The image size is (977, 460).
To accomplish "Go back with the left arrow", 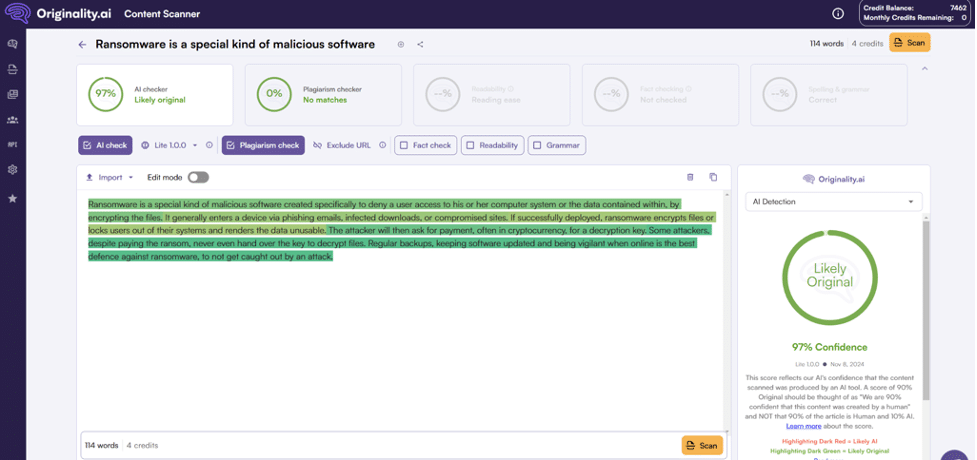I will coord(82,44).
